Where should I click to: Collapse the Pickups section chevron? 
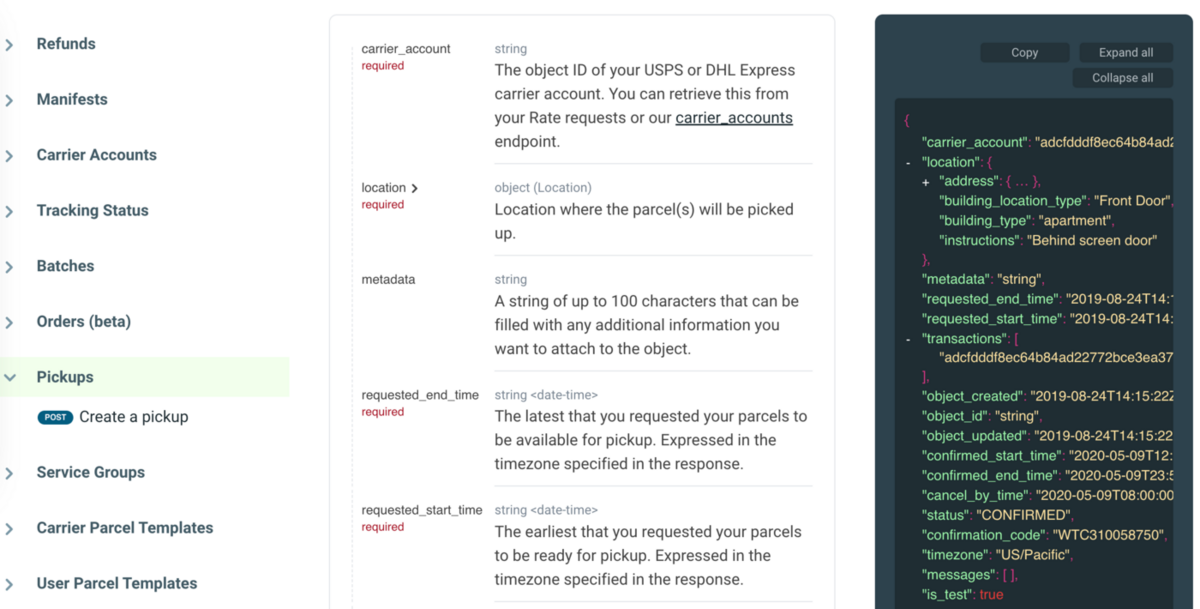point(10,378)
